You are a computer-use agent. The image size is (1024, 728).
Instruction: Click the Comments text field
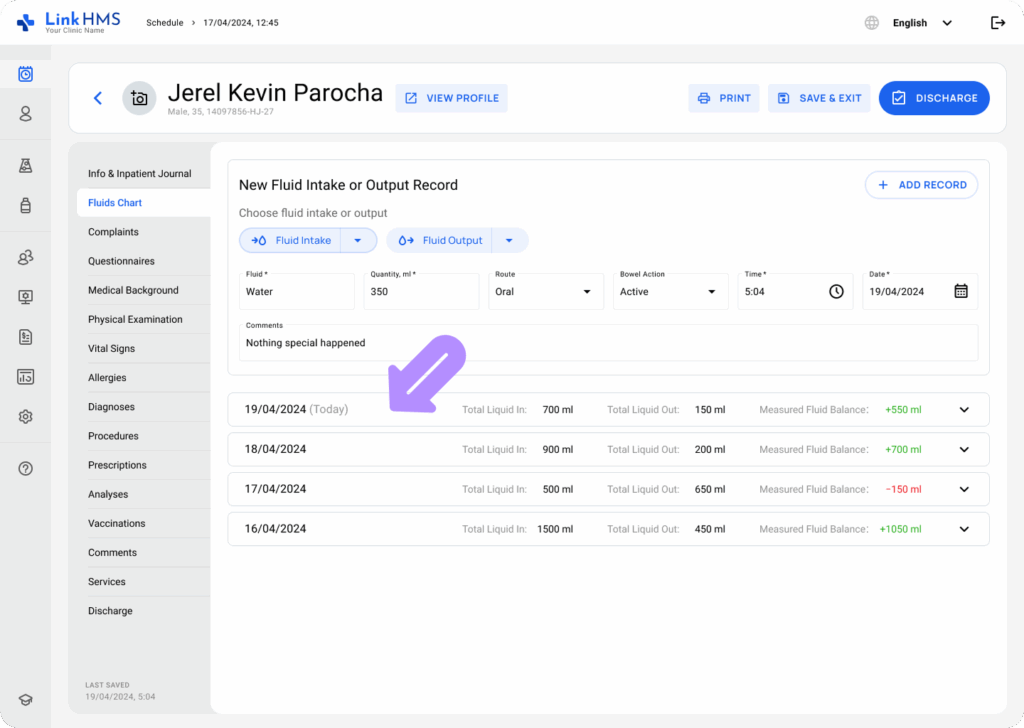coord(608,343)
